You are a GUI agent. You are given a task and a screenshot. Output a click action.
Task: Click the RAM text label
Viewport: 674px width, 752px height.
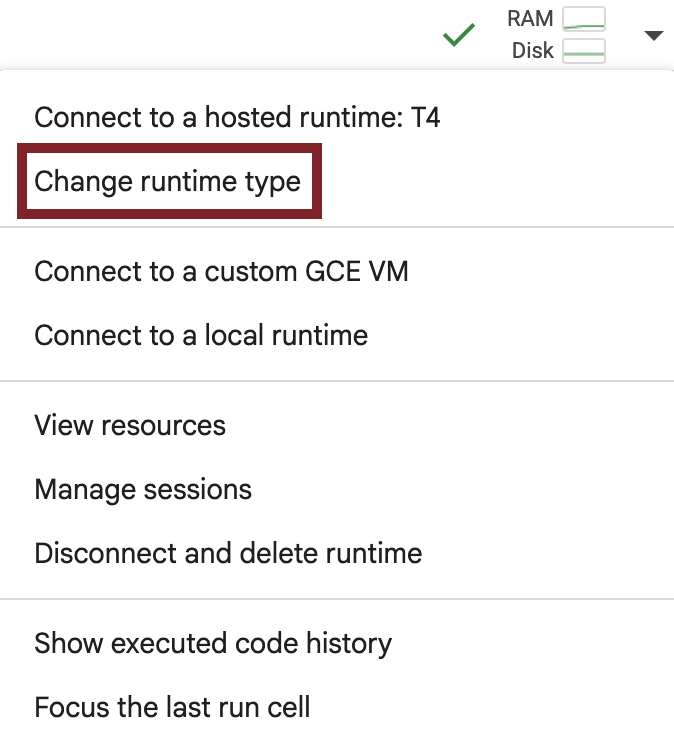pos(530,19)
